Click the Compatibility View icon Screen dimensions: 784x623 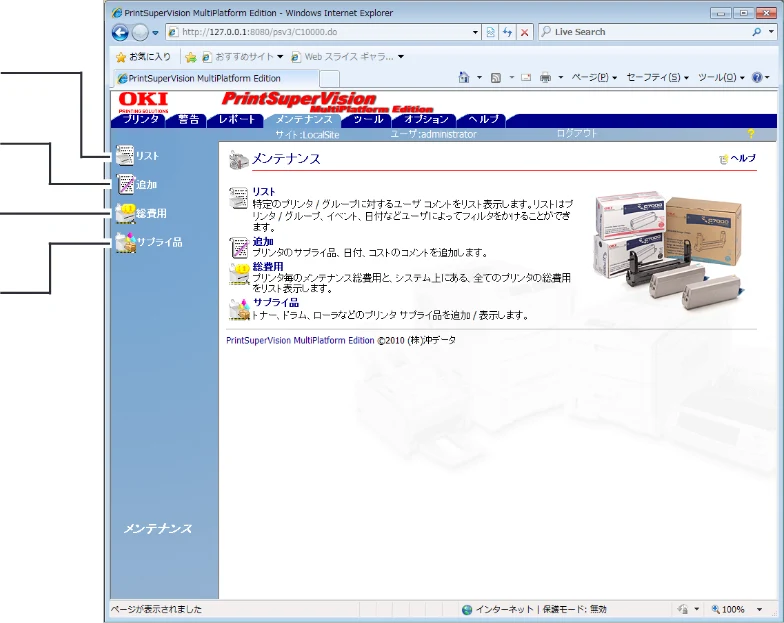pos(490,32)
